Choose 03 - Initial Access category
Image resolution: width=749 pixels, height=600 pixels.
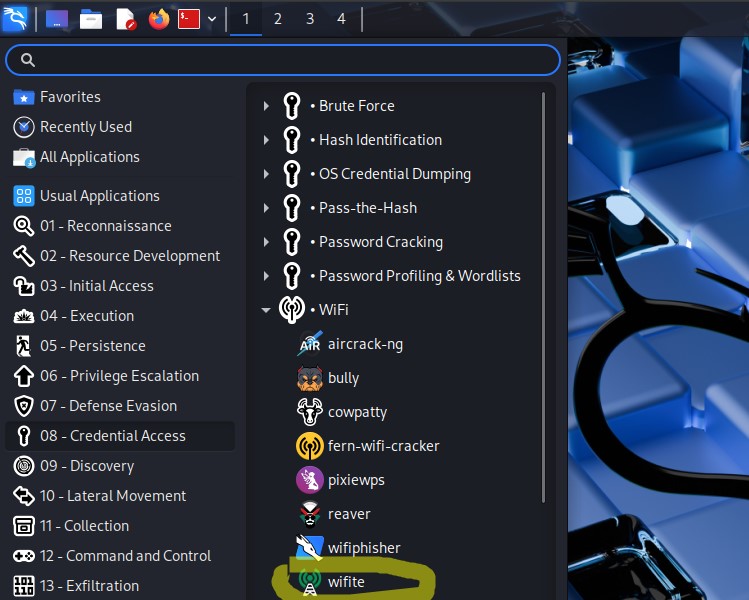pyautogui.click(x=119, y=286)
